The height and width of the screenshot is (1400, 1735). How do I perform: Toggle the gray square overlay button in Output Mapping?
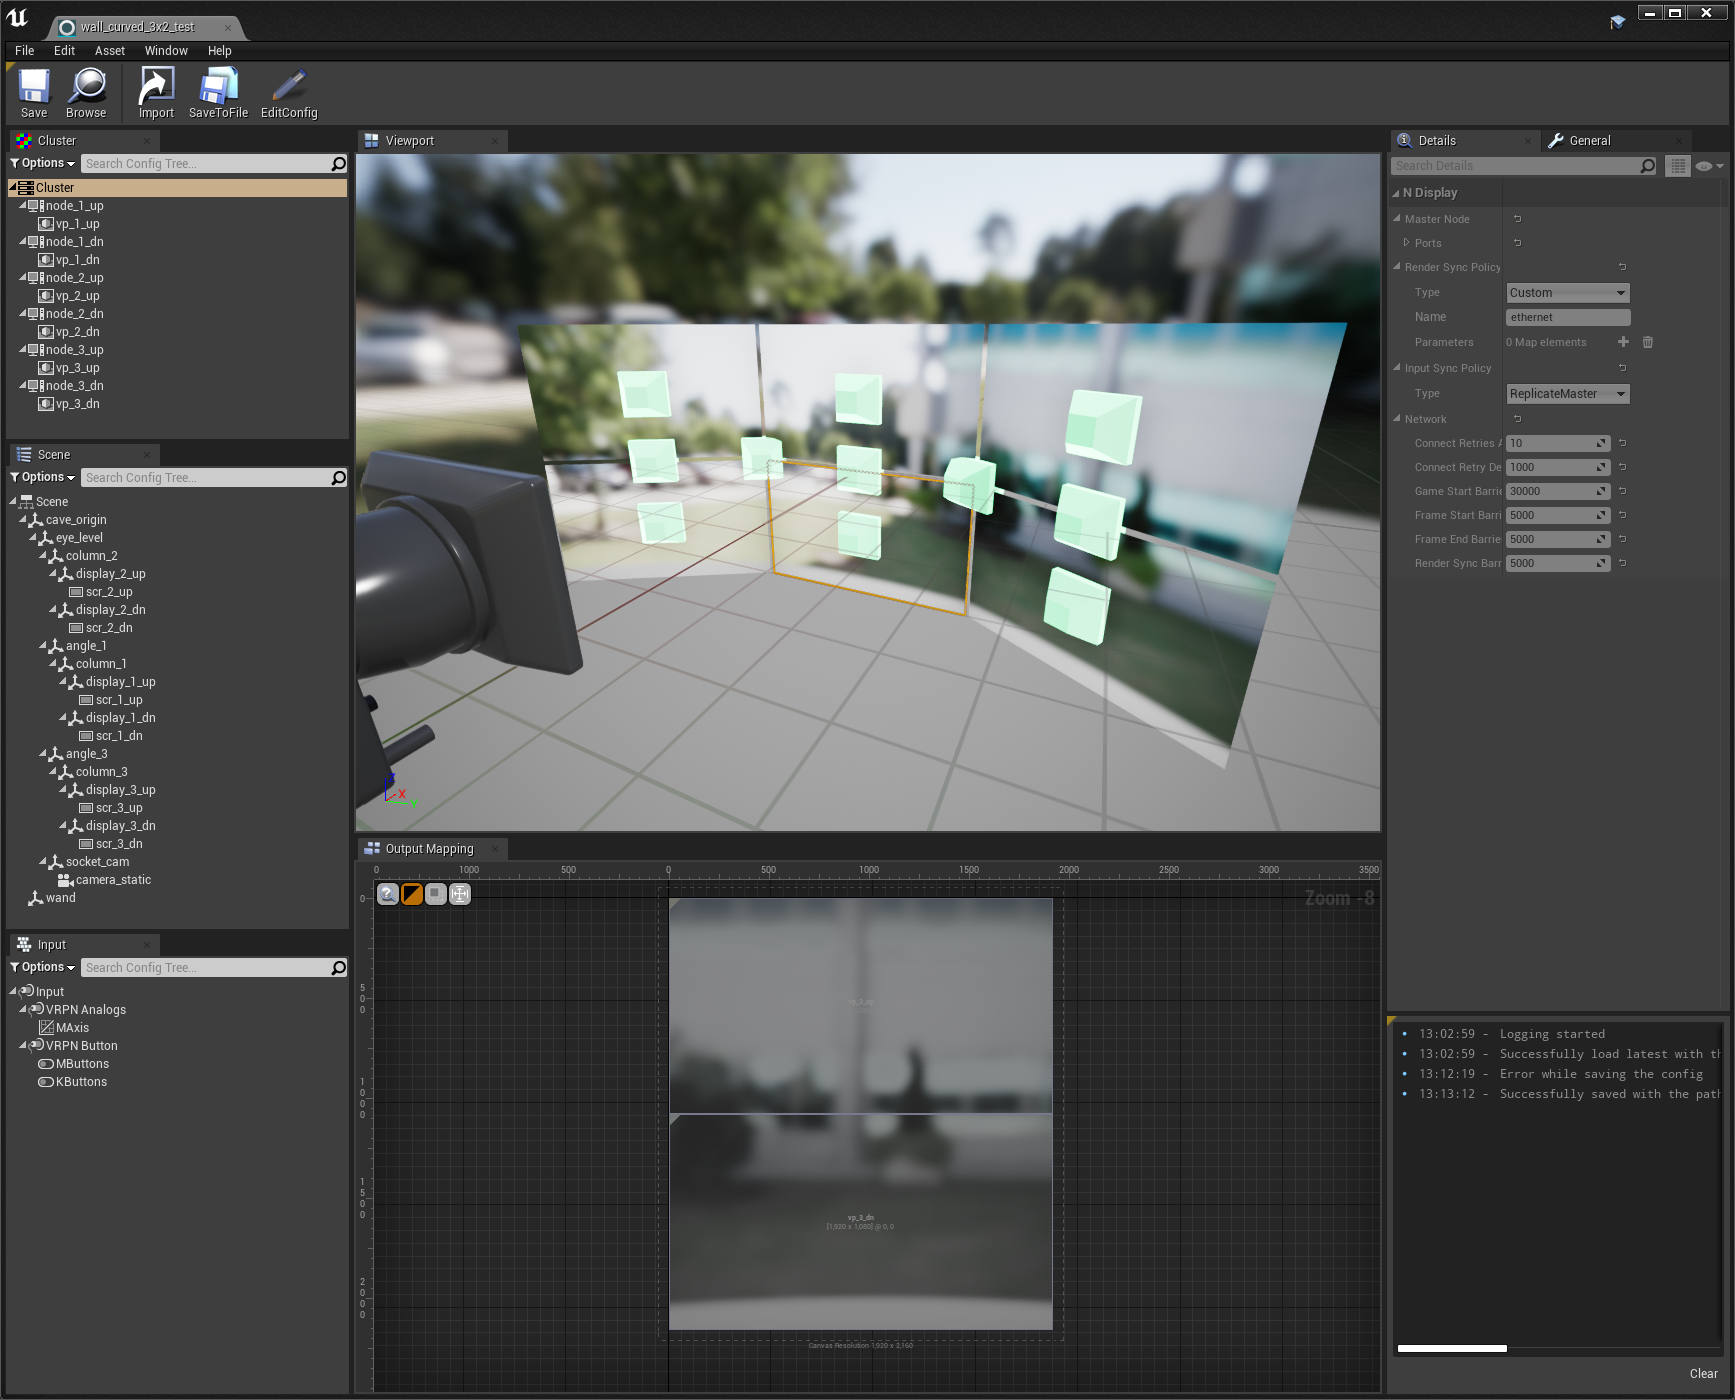[436, 894]
